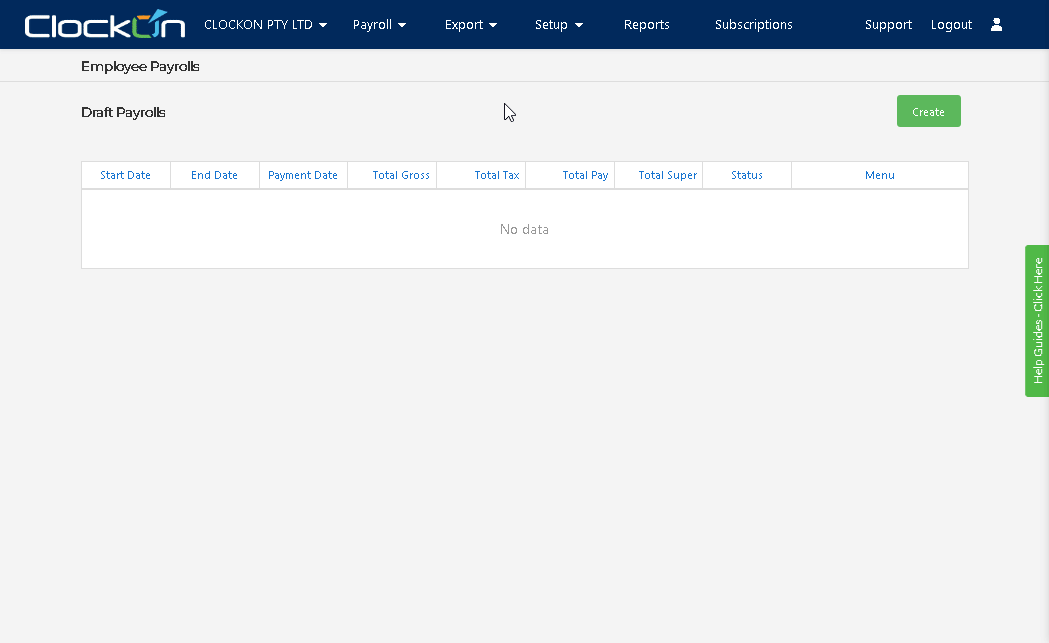
Task: Open the user profile icon menu
Action: (996, 24)
